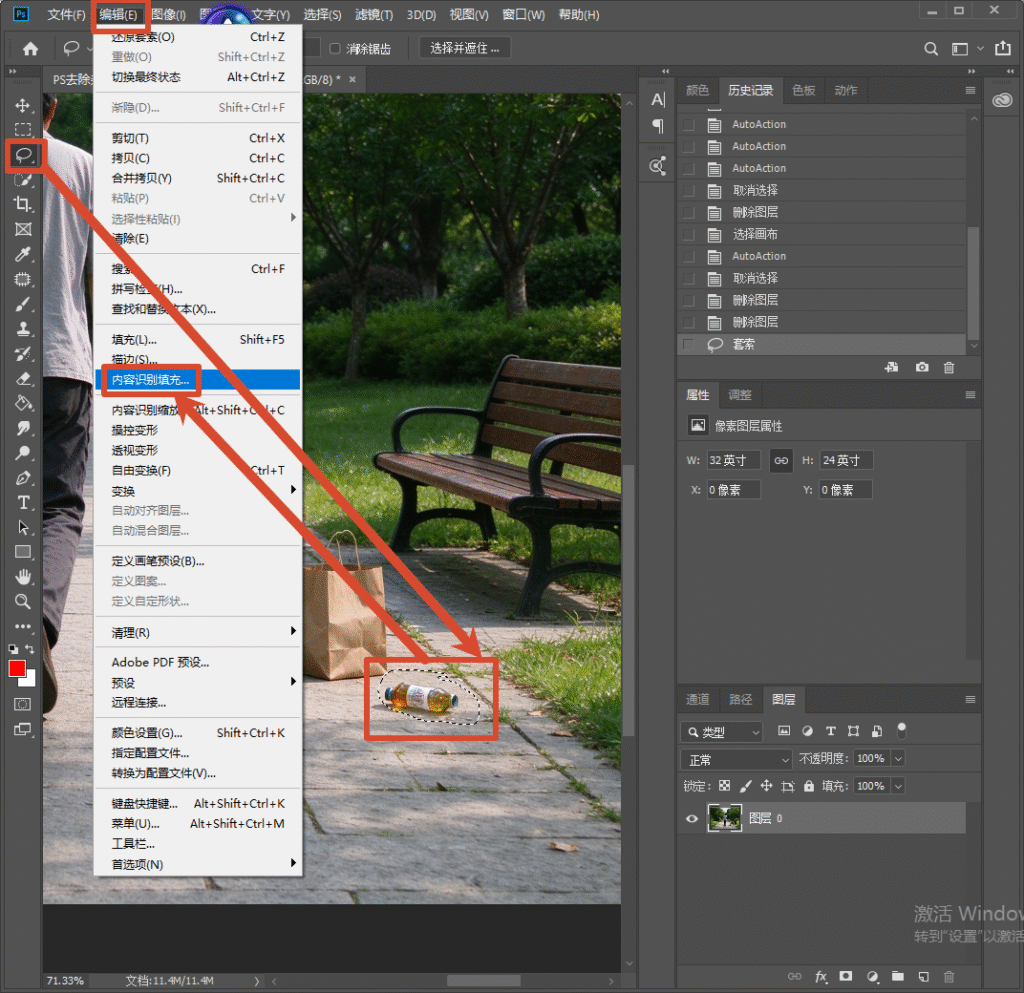Open blend mode dropdown 正常
This screenshot has height=993, width=1024.
click(x=736, y=759)
